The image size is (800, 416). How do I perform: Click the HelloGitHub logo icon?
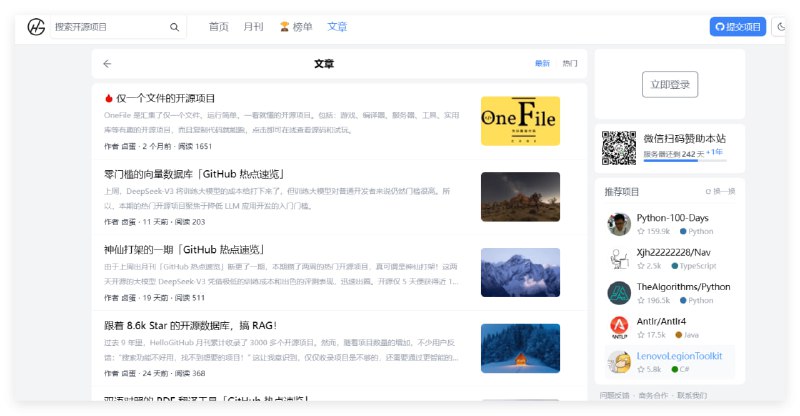36,27
